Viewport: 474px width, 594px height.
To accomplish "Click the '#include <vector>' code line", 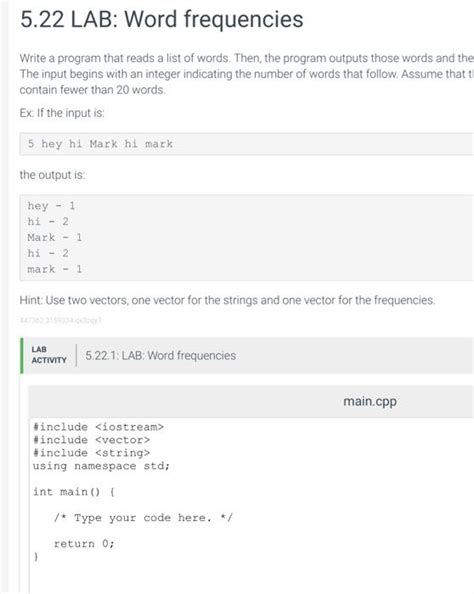I will (x=91, y=440).
